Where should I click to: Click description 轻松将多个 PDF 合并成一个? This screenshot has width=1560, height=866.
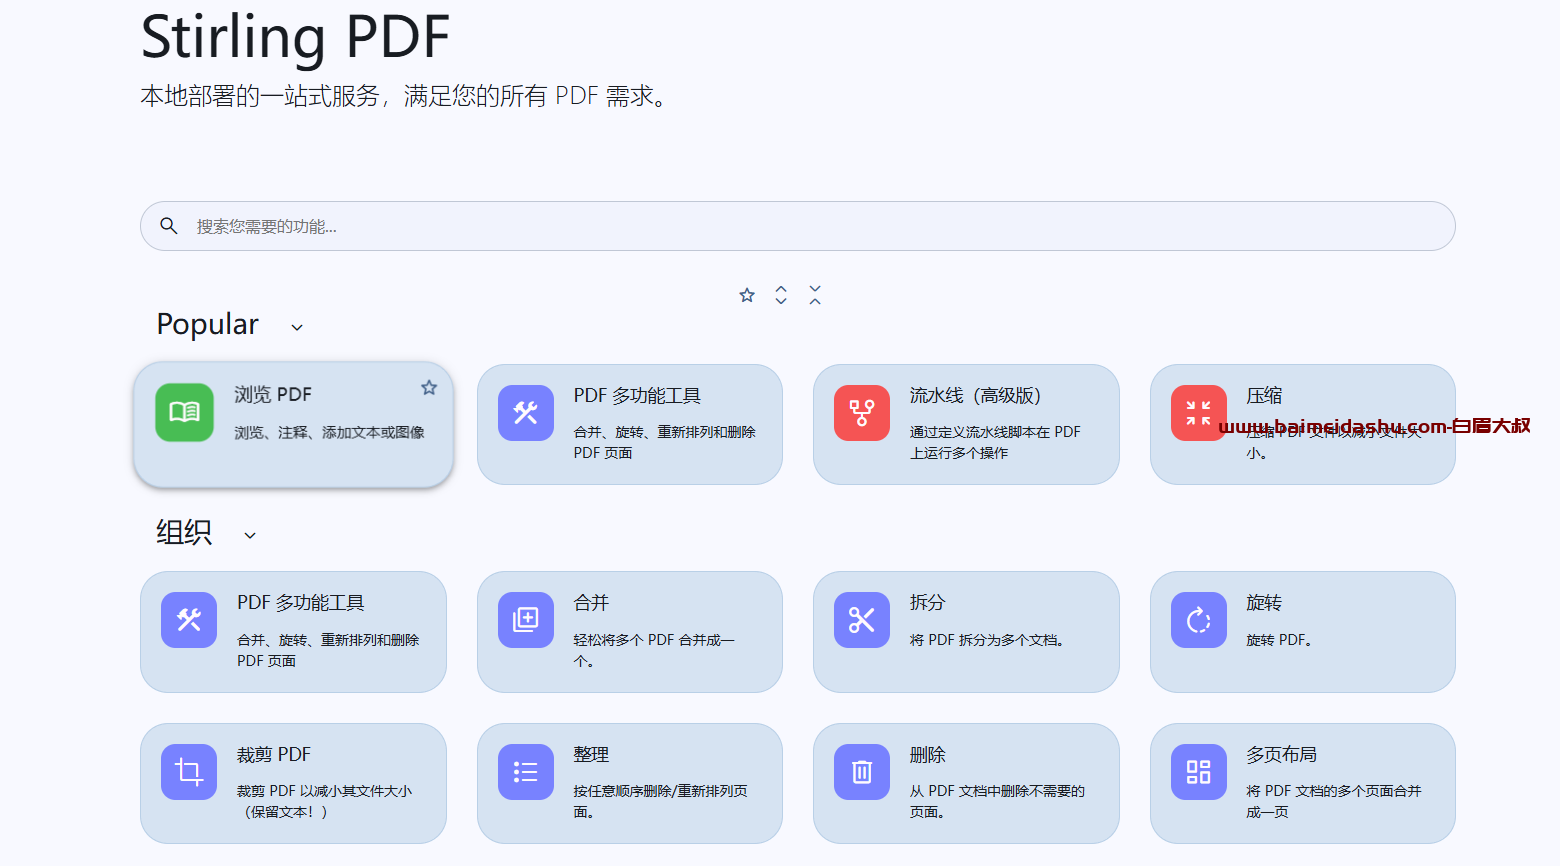[654, 650]
